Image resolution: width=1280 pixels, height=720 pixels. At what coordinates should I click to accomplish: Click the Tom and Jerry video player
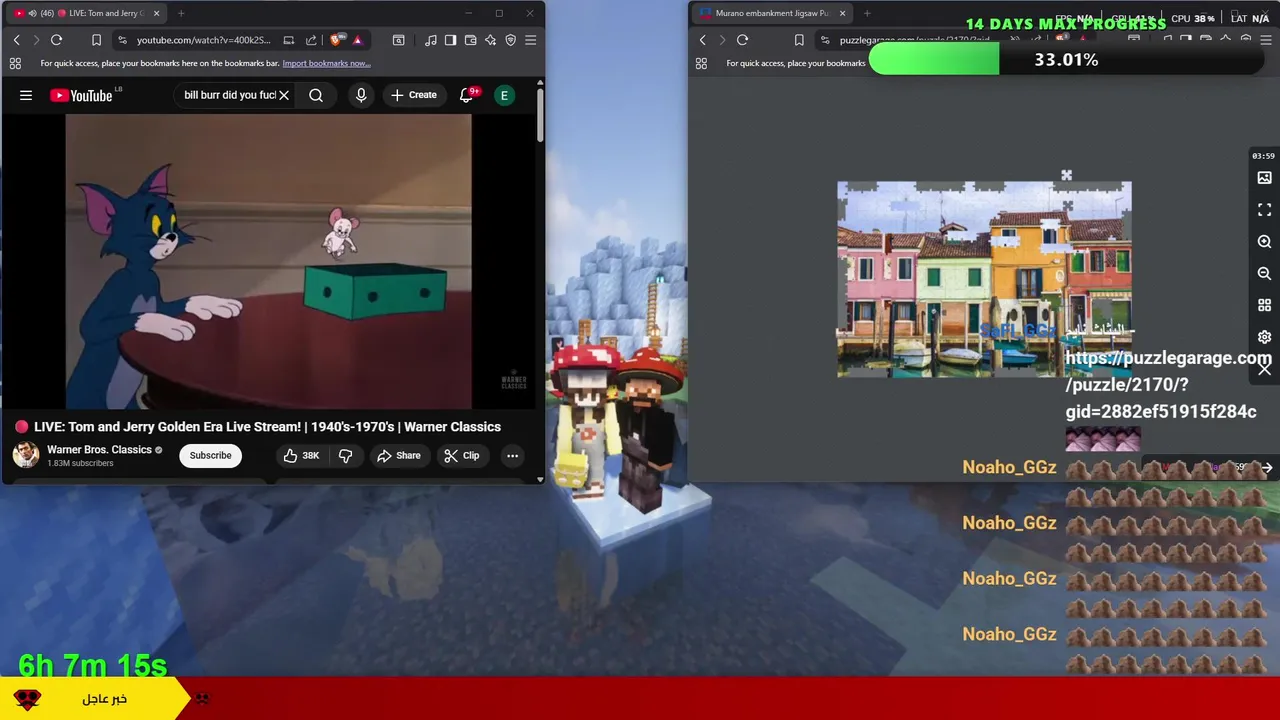point(268,262)
